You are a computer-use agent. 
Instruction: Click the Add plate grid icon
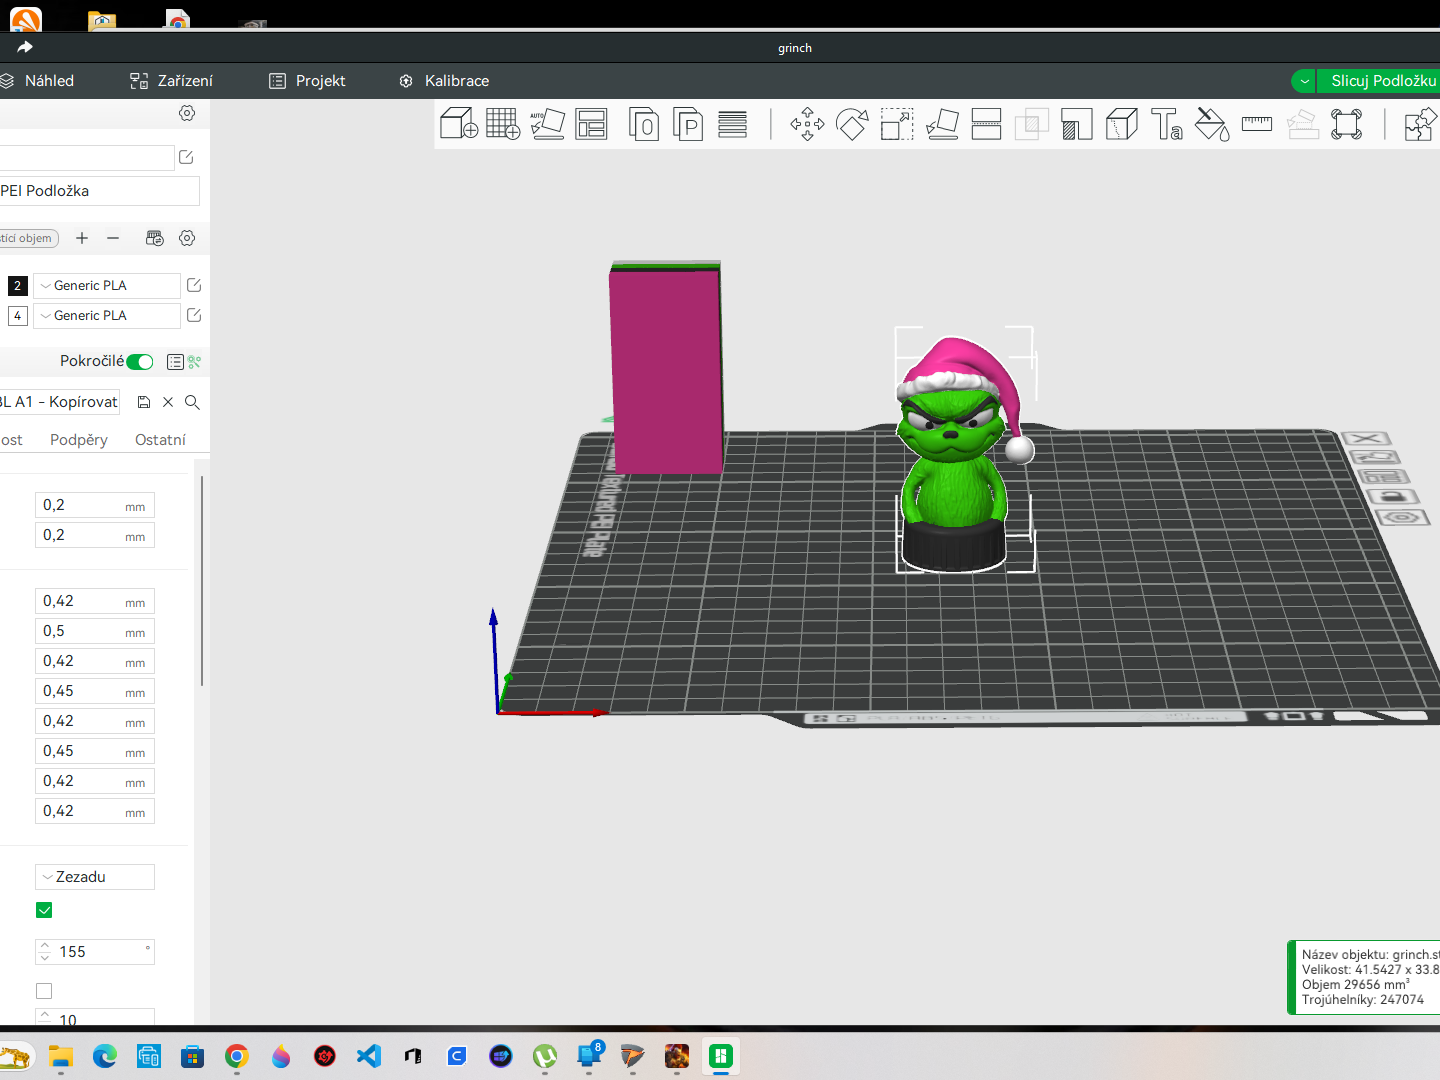click(x=503, y=124)
